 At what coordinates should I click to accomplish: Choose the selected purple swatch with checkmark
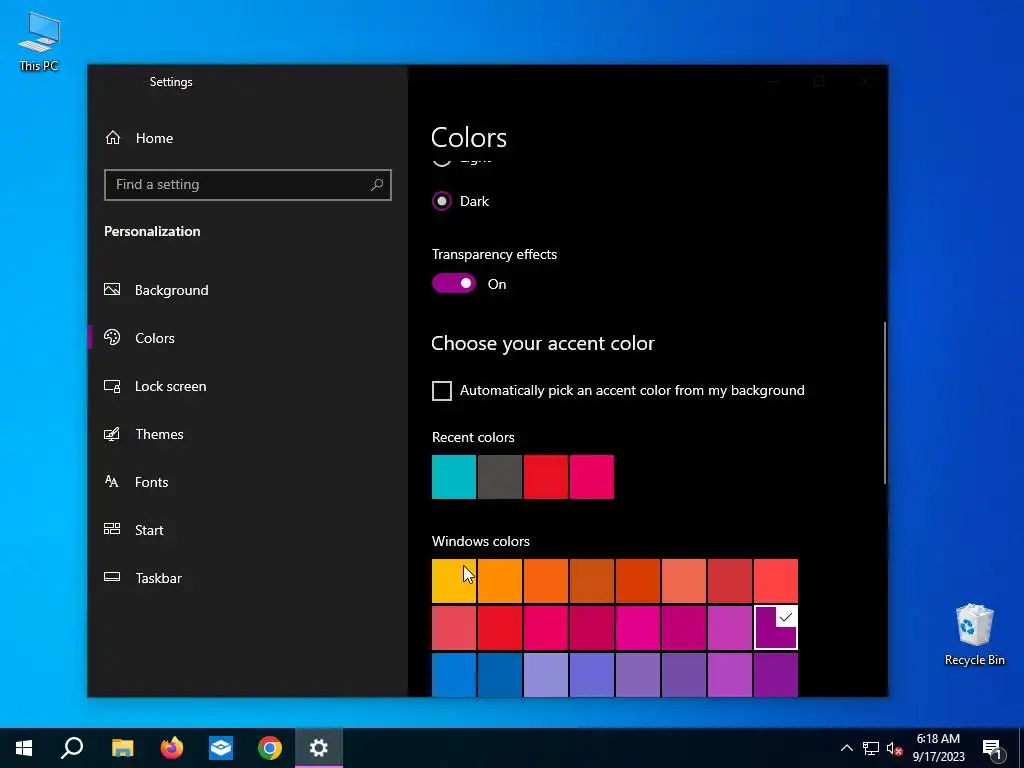pyautogui.click(x=776, y=628)
